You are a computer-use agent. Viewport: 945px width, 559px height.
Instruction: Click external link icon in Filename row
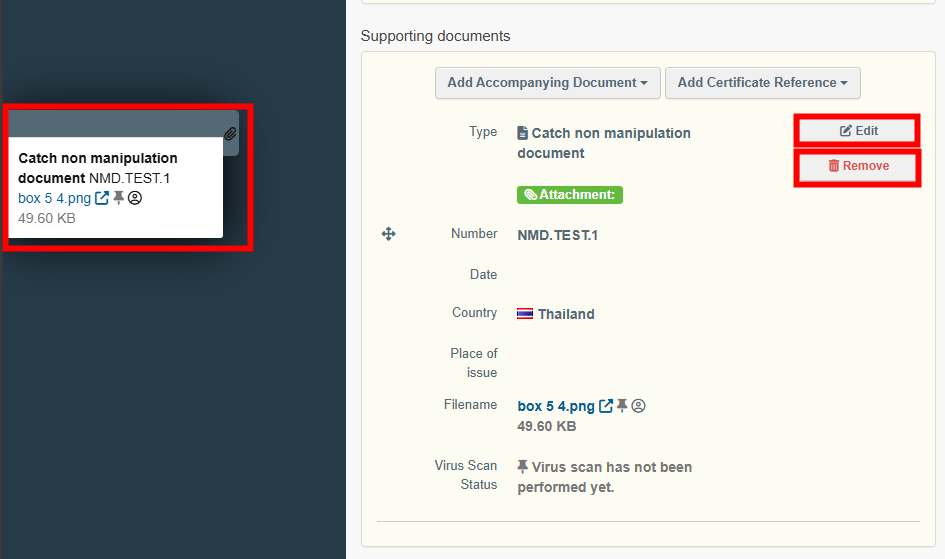[x=606, y=406]
